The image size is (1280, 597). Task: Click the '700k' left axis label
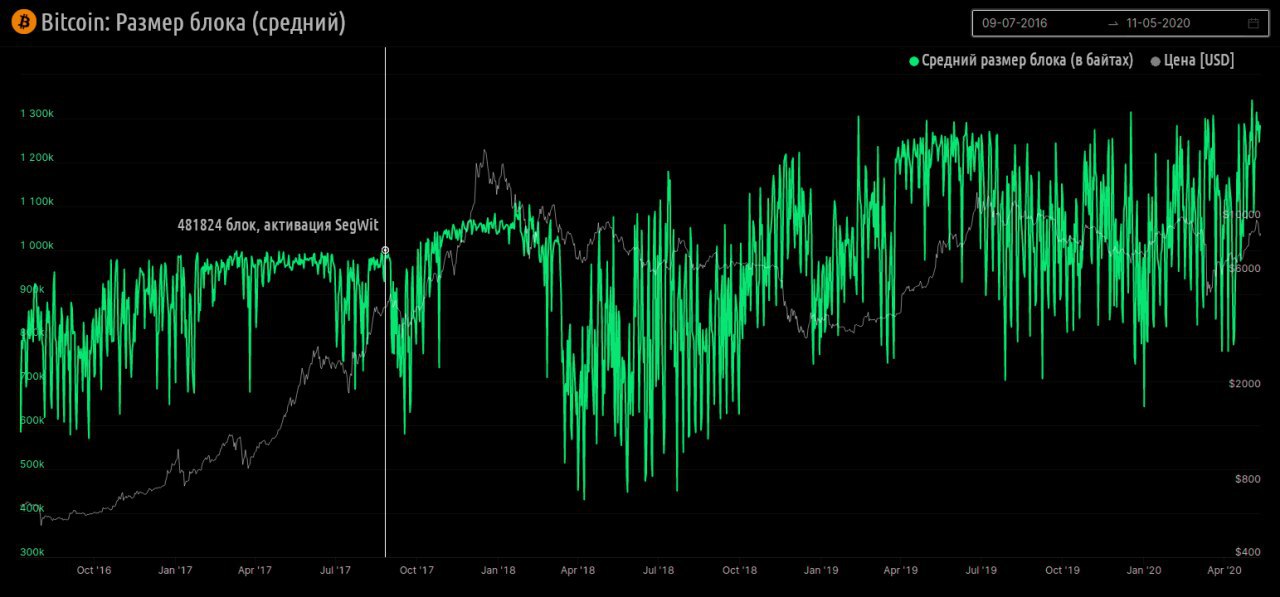32,377
